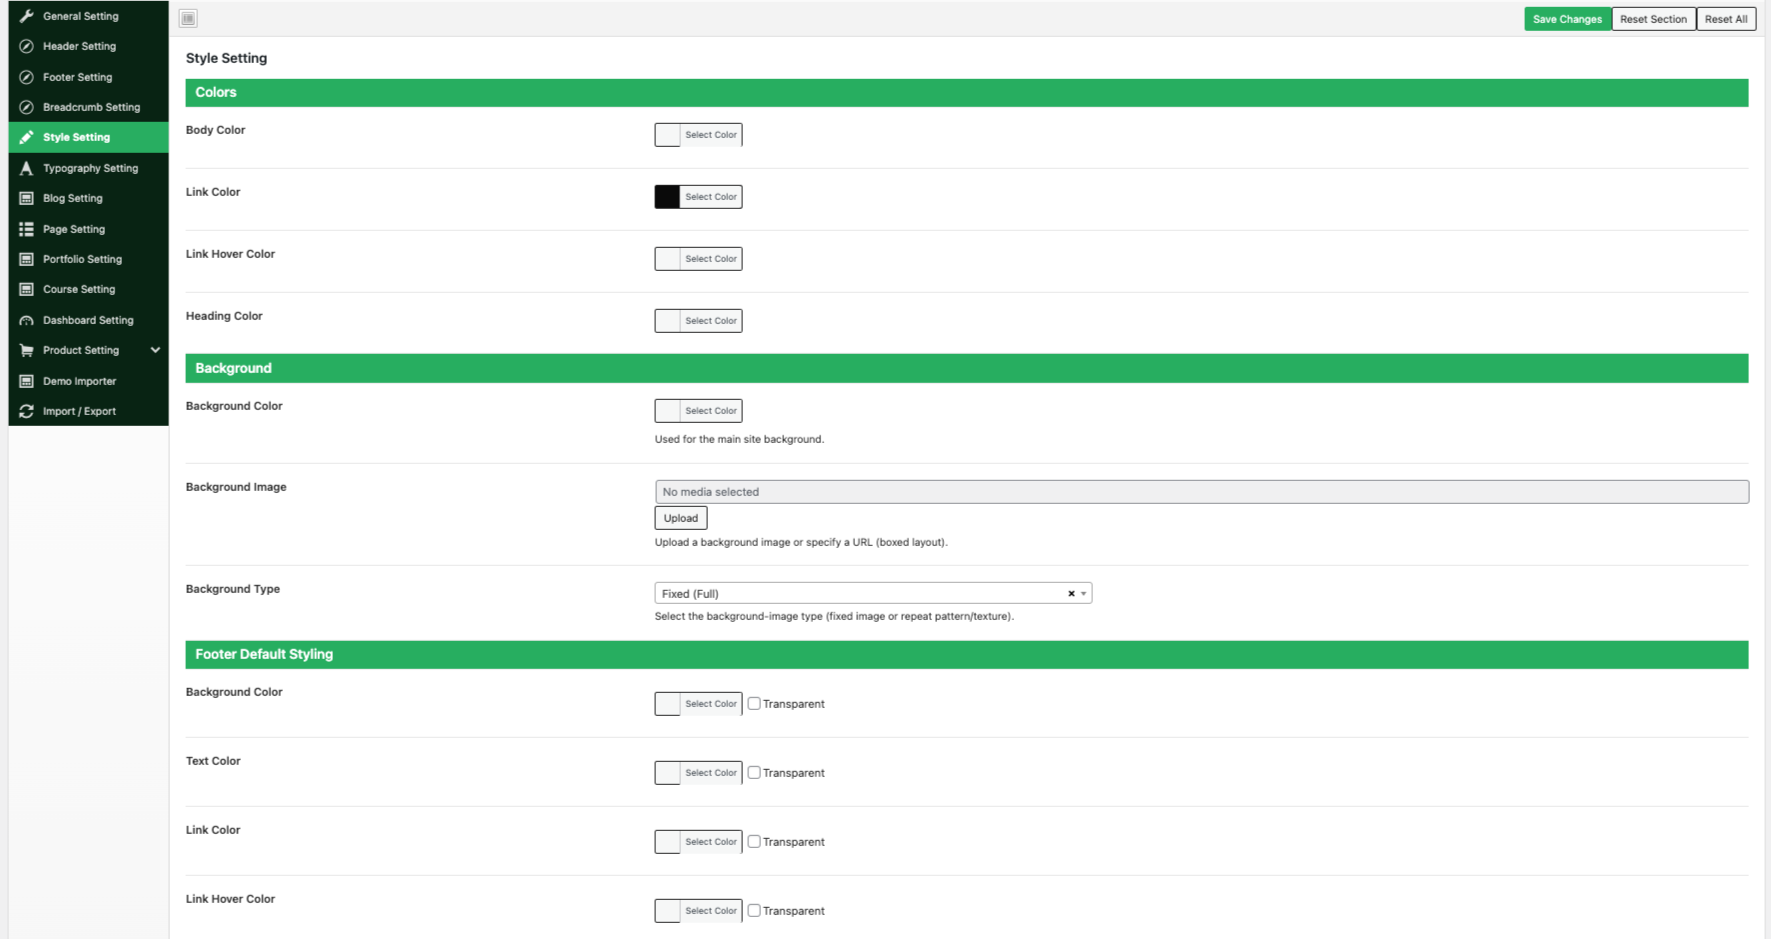The width and height of the screenshot is (1771, 939).
Task: Click the background image URL field
Action: (1202, 492)
